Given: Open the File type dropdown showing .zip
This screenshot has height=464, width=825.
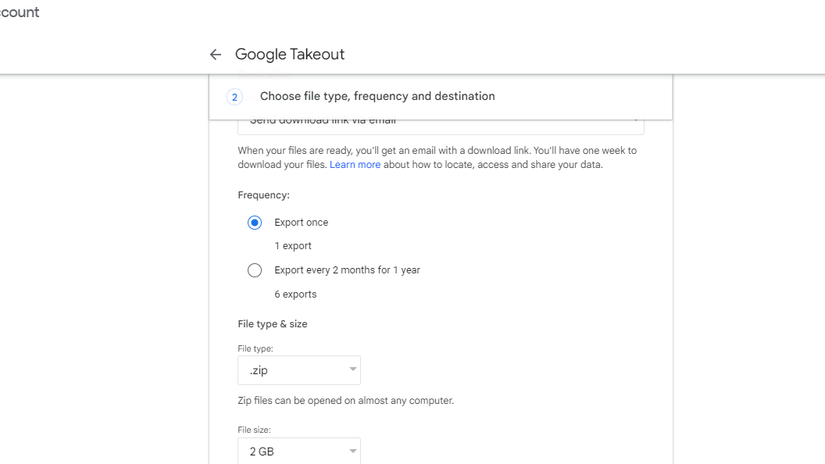Looking at the screenshot, I should [x=298, y=370].
